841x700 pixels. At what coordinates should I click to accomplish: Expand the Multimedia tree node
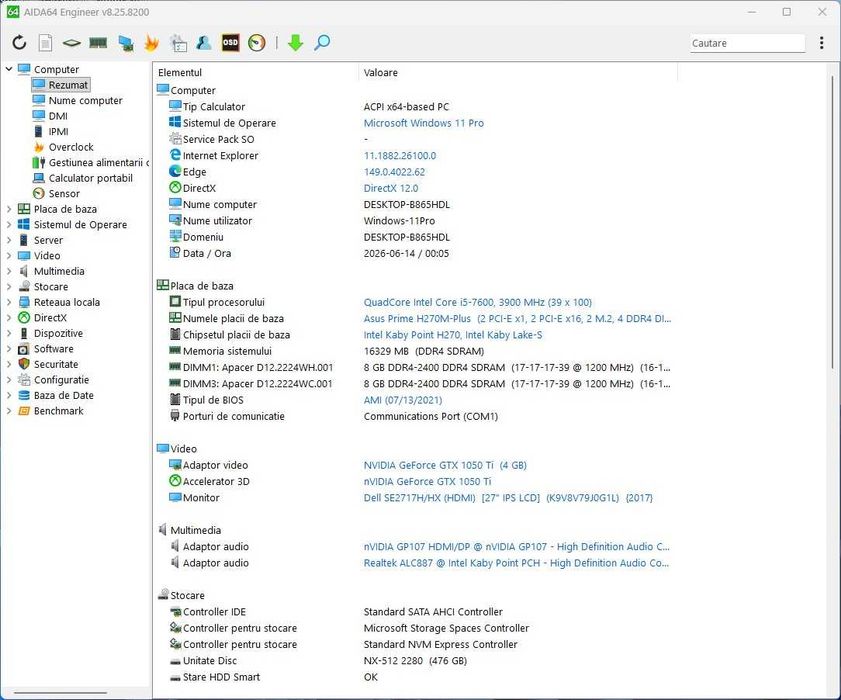click(x=9, y=271)
